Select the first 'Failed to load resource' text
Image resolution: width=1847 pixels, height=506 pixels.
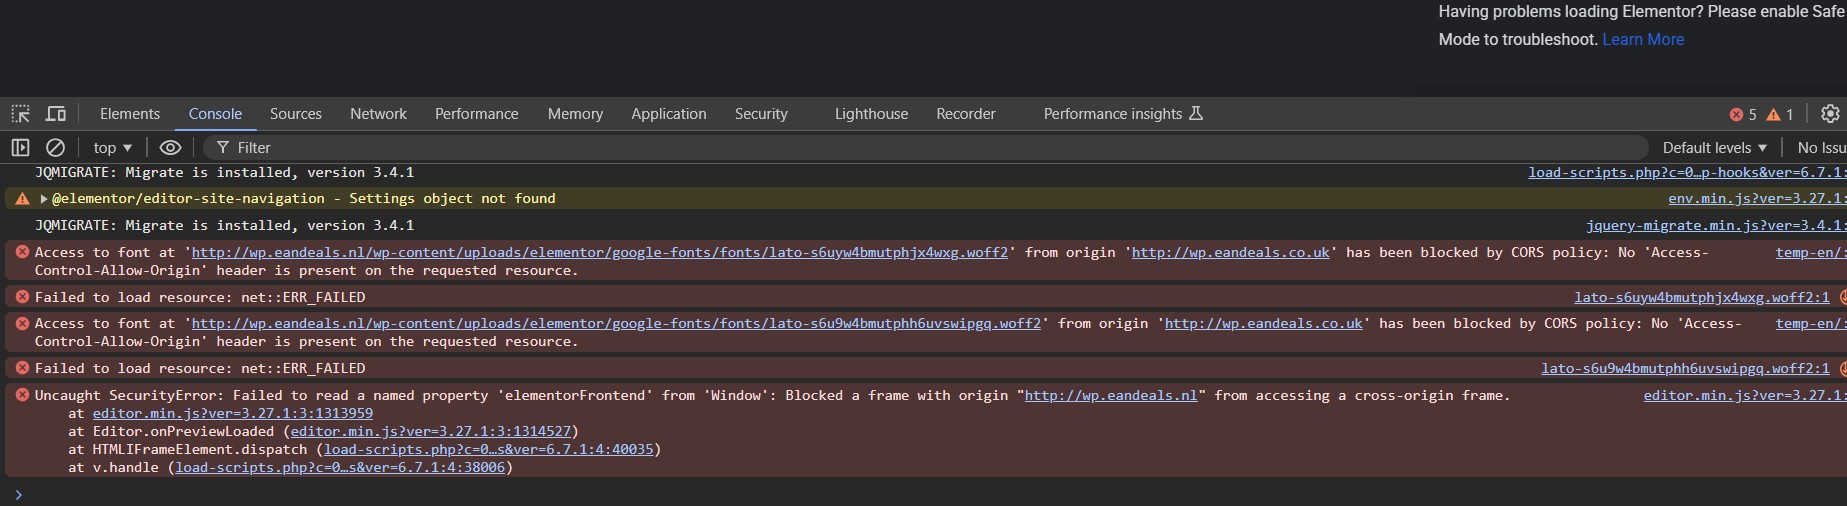click(x=200, y=298)
